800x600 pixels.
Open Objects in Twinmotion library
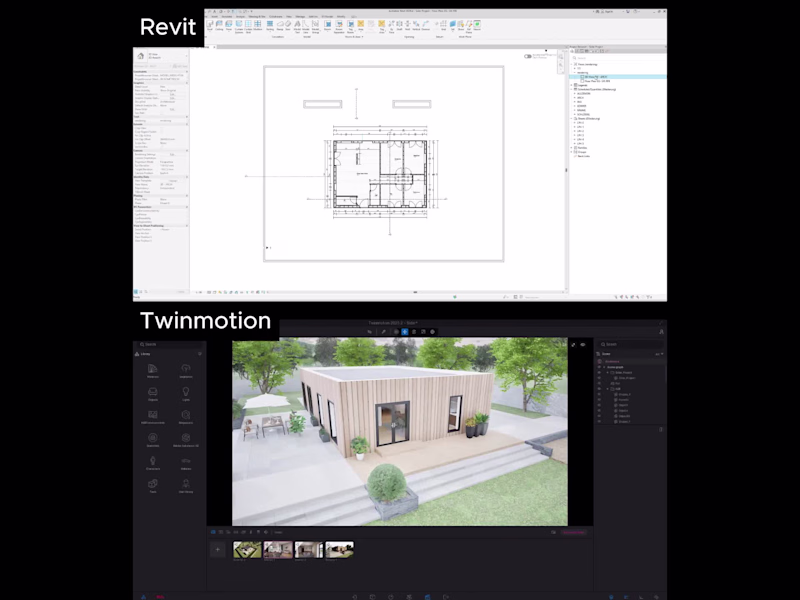pos(153,394)
